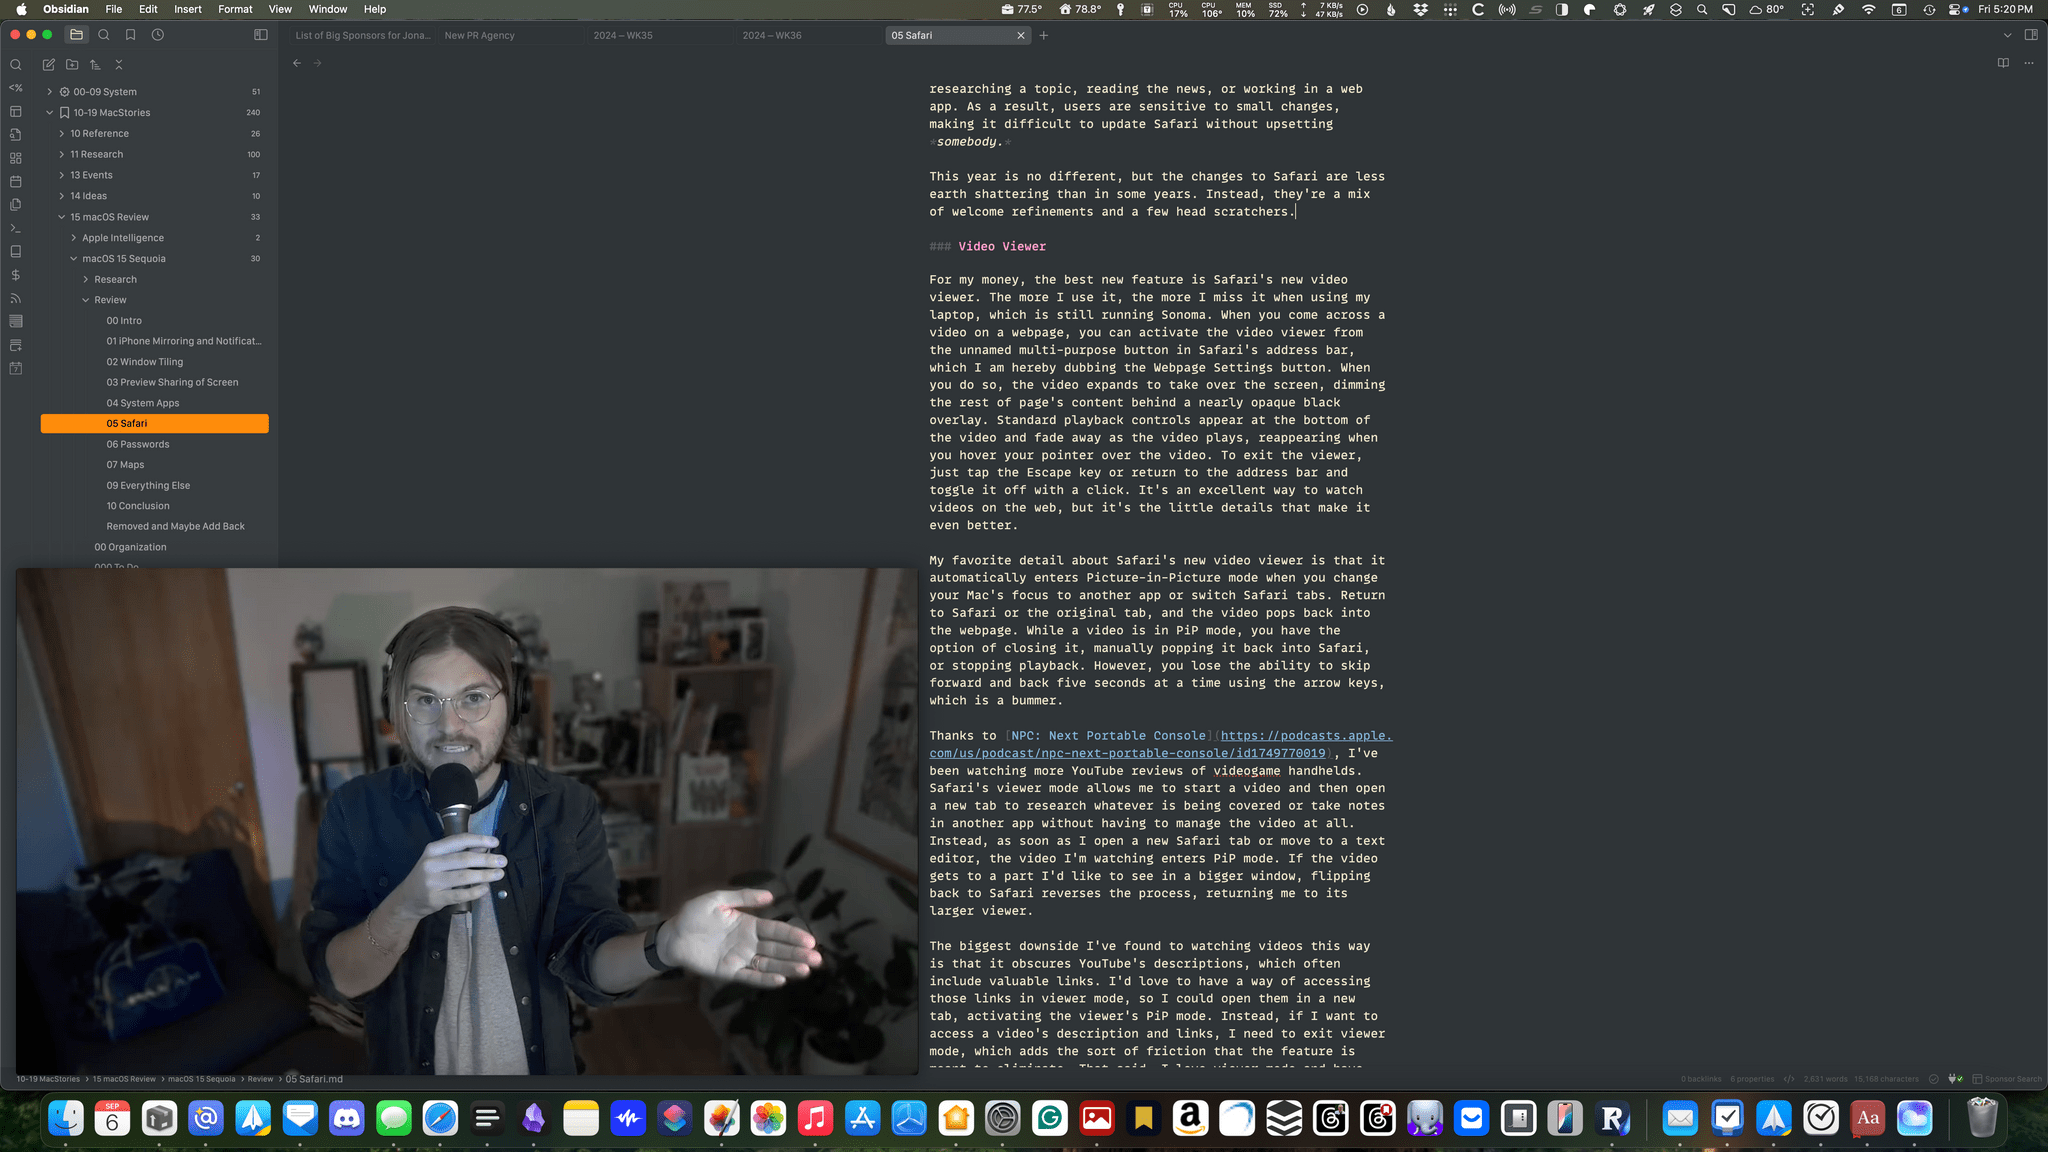The image size is (2048, 1152).
Task: Open the recent files clock icon
Action: (158, 35)
